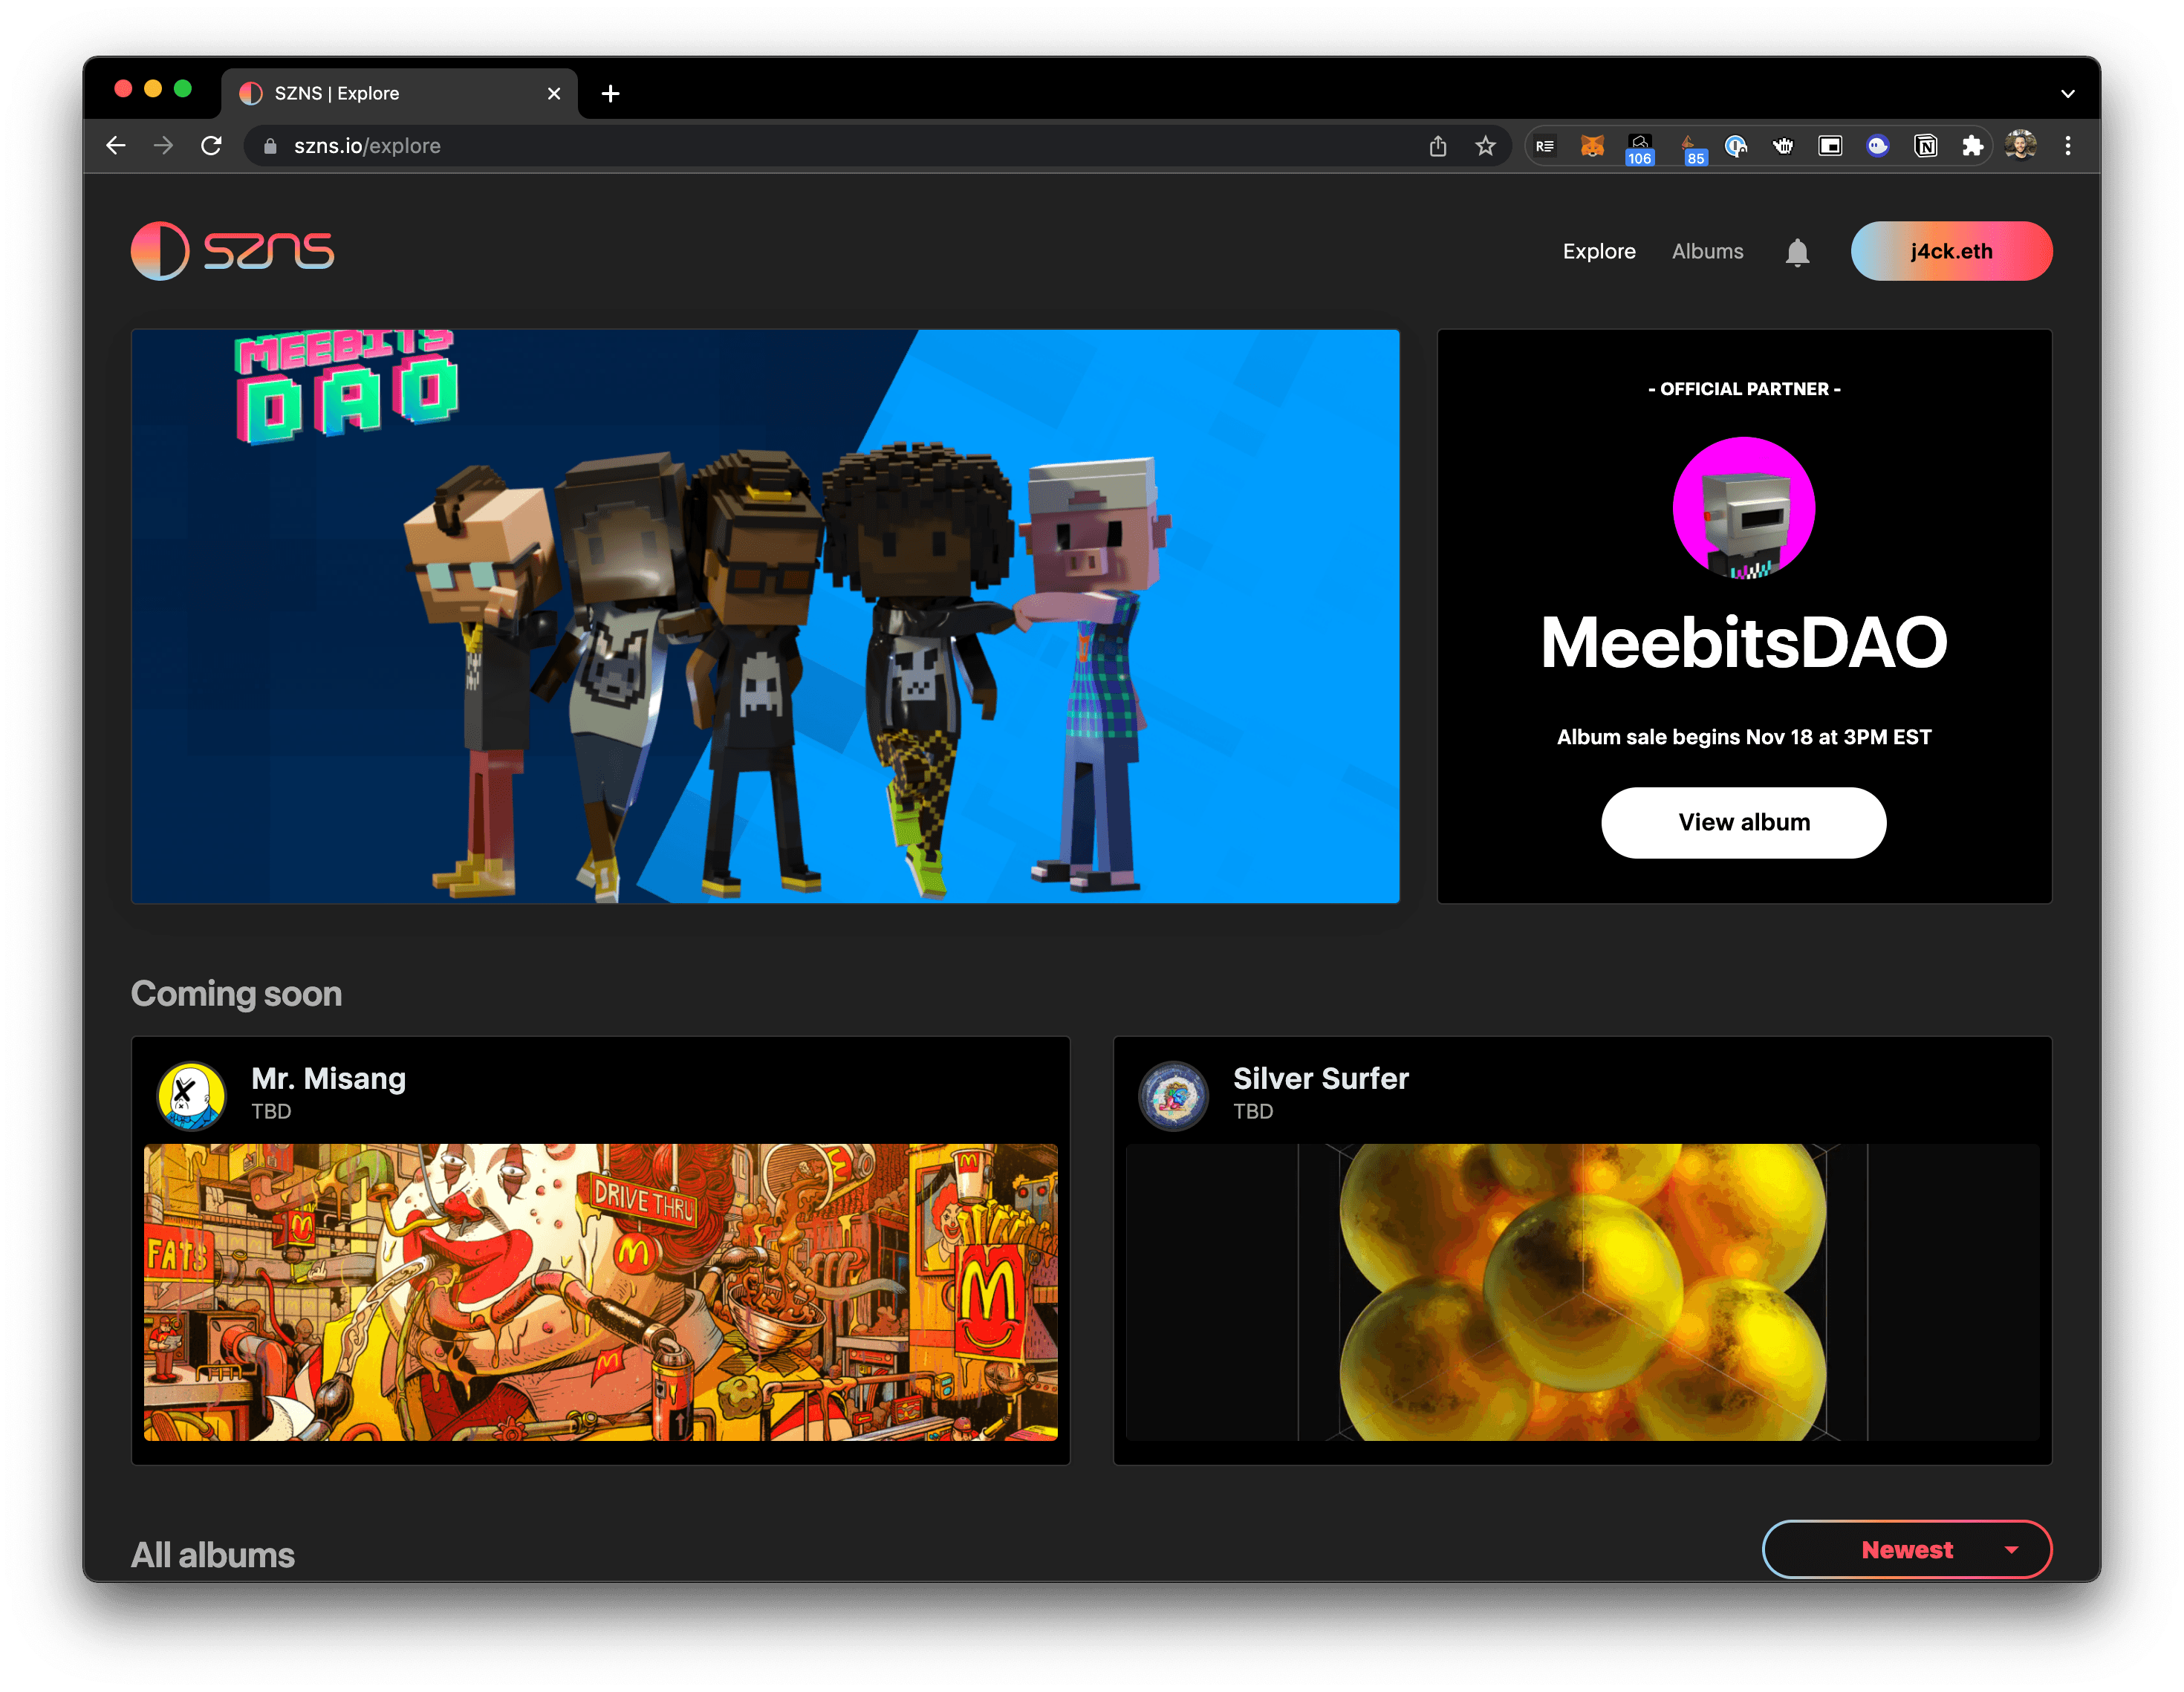Click the View album button
Viewport: 2184px width, 1692px height.
(x=1743, y=822)
